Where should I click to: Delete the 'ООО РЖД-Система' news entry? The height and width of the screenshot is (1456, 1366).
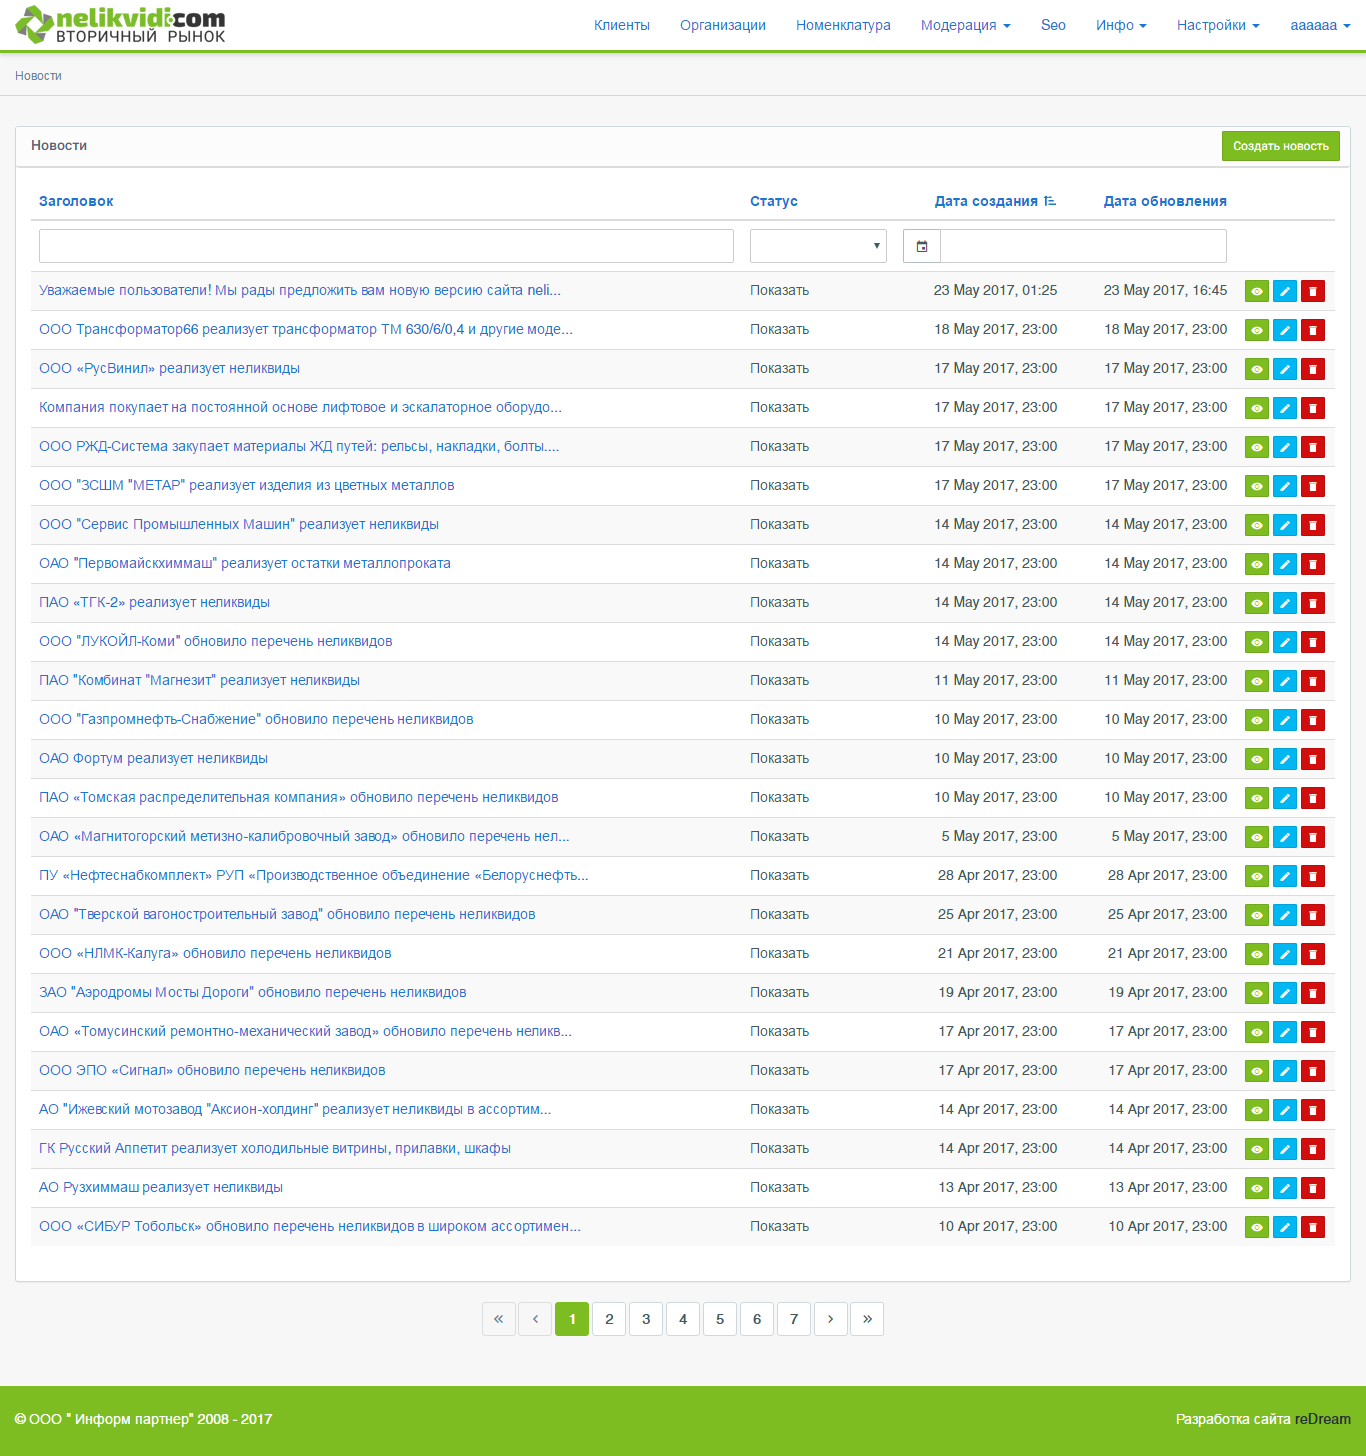point(1313,447)
